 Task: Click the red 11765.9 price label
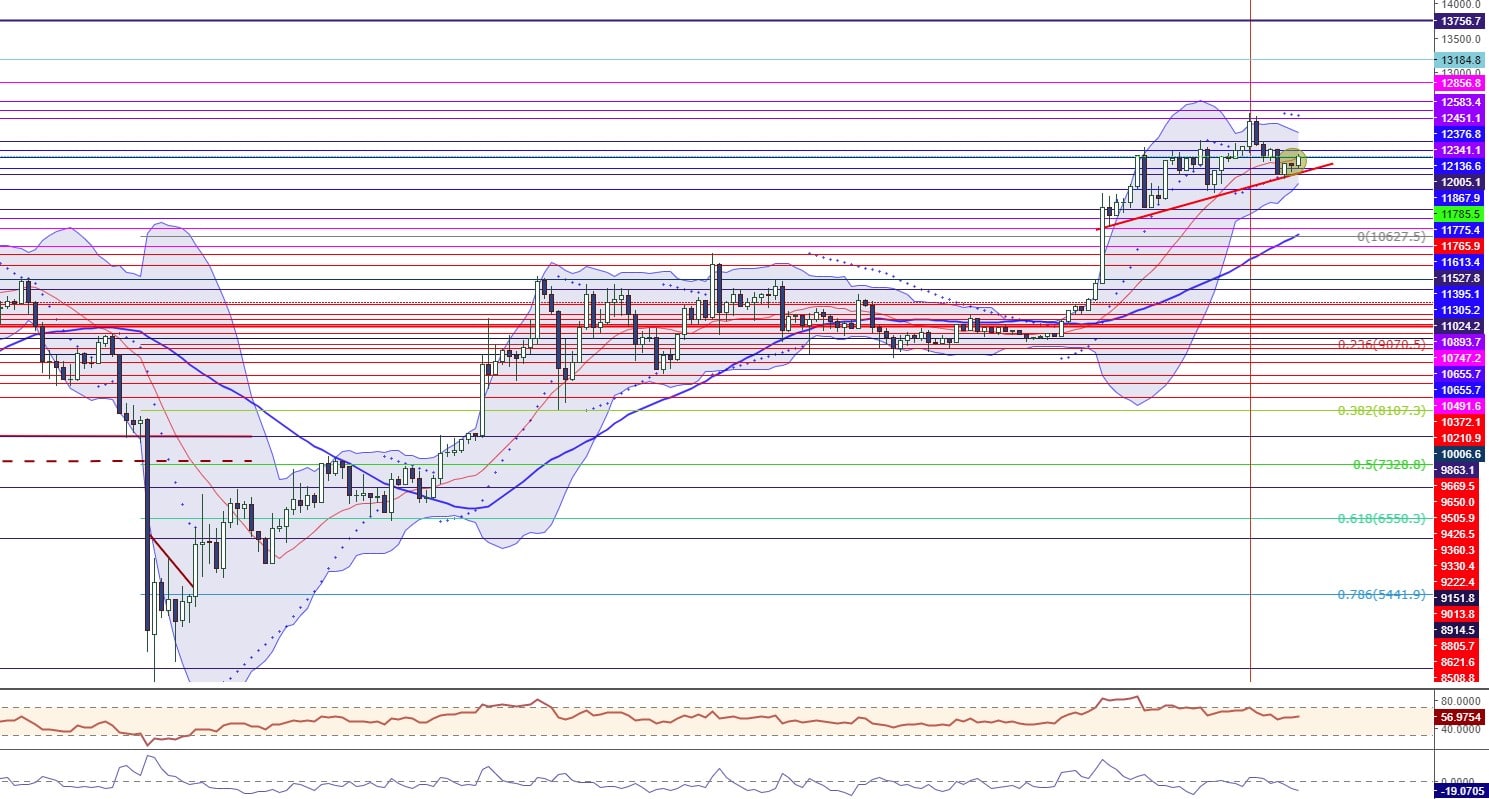1461,246
